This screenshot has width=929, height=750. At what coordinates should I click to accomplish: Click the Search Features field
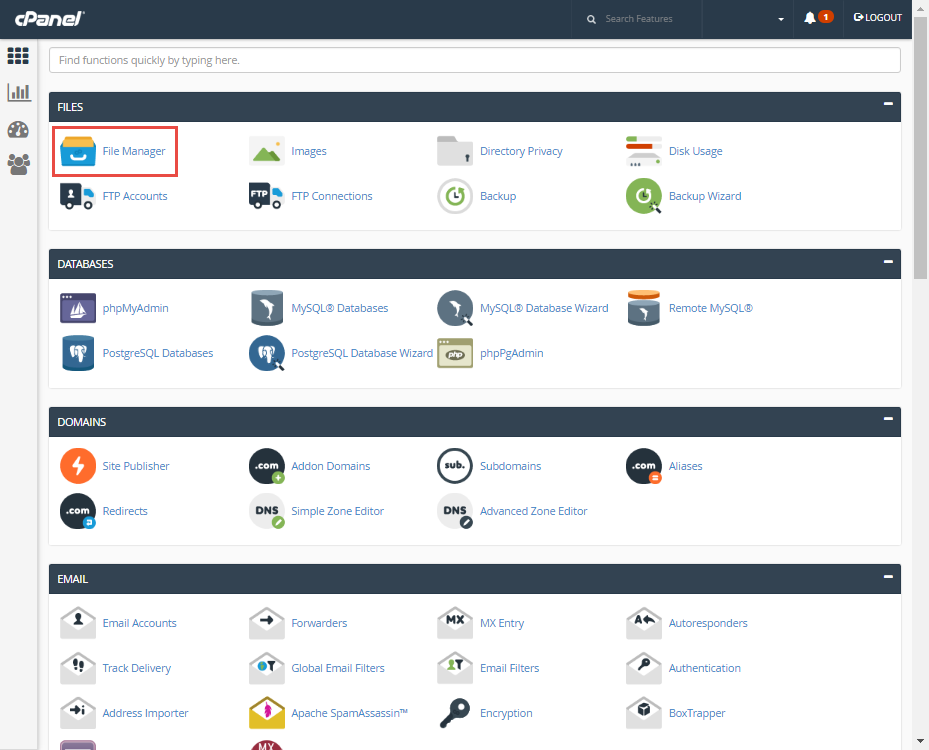click(645, 19)
